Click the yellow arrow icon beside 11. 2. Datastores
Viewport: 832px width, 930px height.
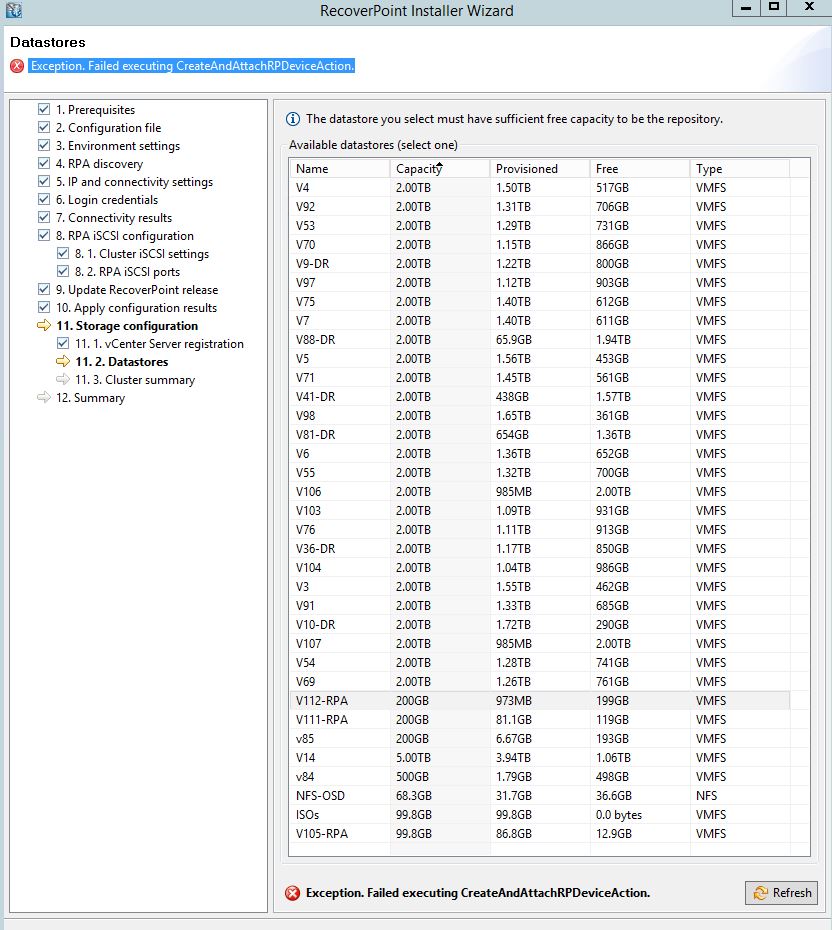[63, 361]
